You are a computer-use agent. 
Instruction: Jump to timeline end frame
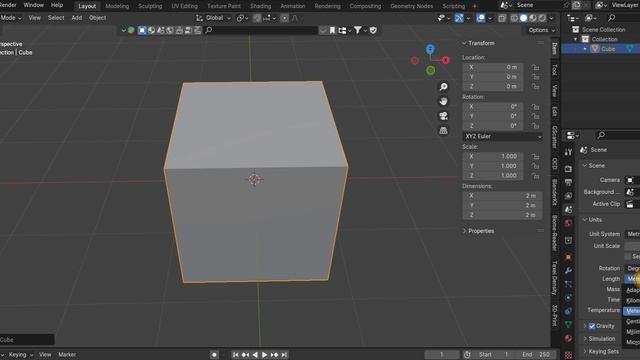pyautogui.click(x=284, y=355)
